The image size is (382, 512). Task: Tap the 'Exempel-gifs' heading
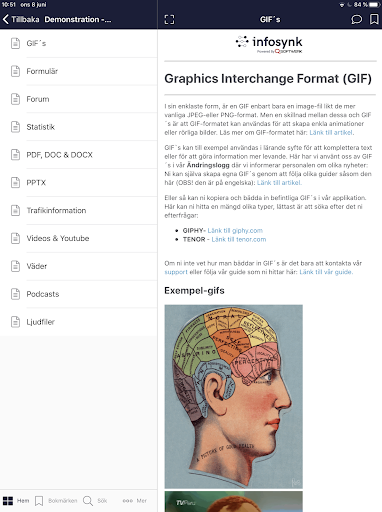coord(194,291)
